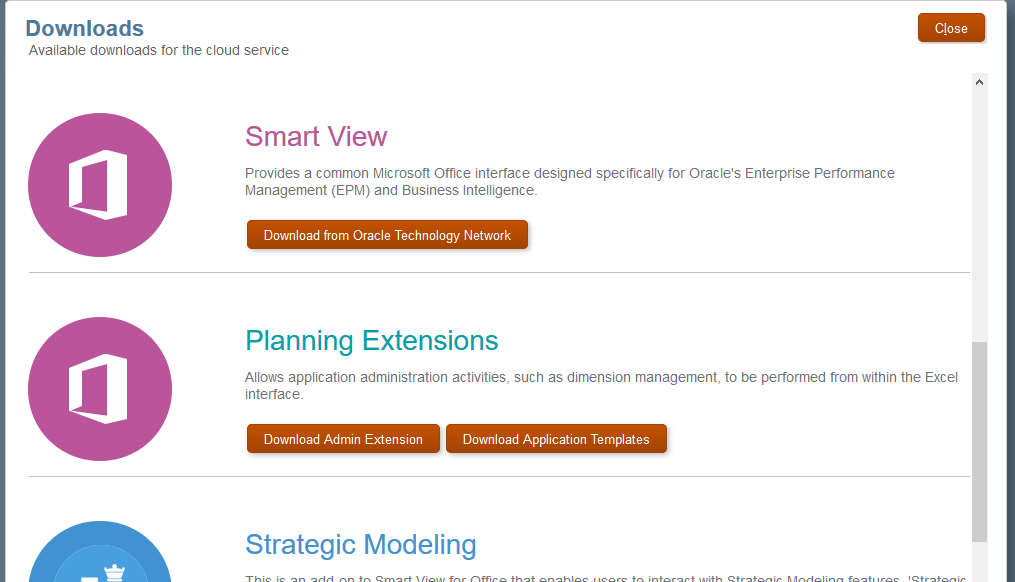Click the Downloads dialog title
Image resolution: width=1015 pixels, height=582 pixels.
85,28
